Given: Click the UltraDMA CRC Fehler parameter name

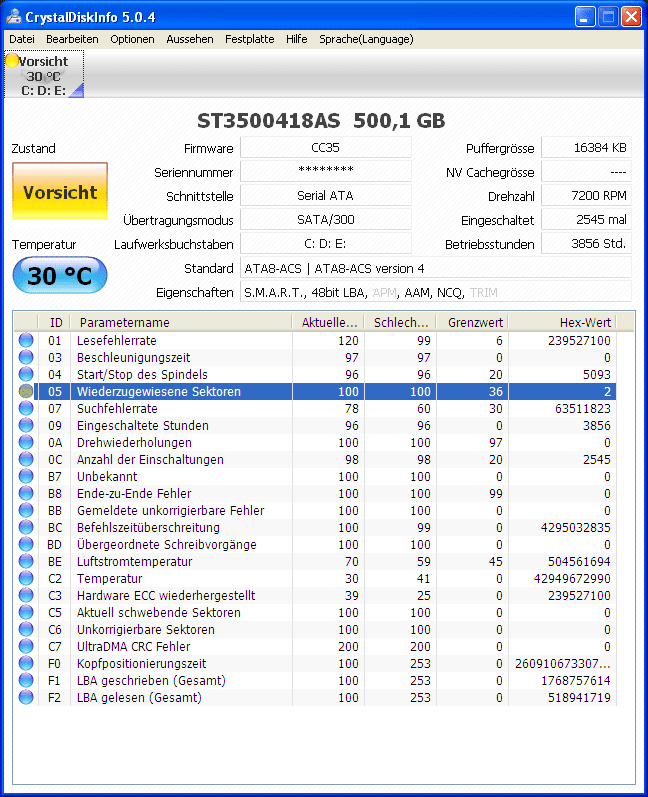Looking at the screenshot, I should click(133, 647).
